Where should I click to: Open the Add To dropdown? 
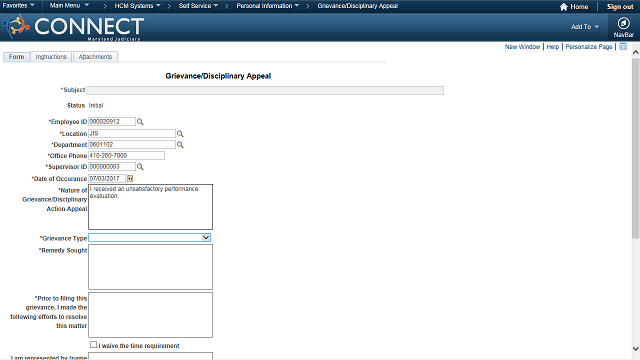tap(585, 27)
